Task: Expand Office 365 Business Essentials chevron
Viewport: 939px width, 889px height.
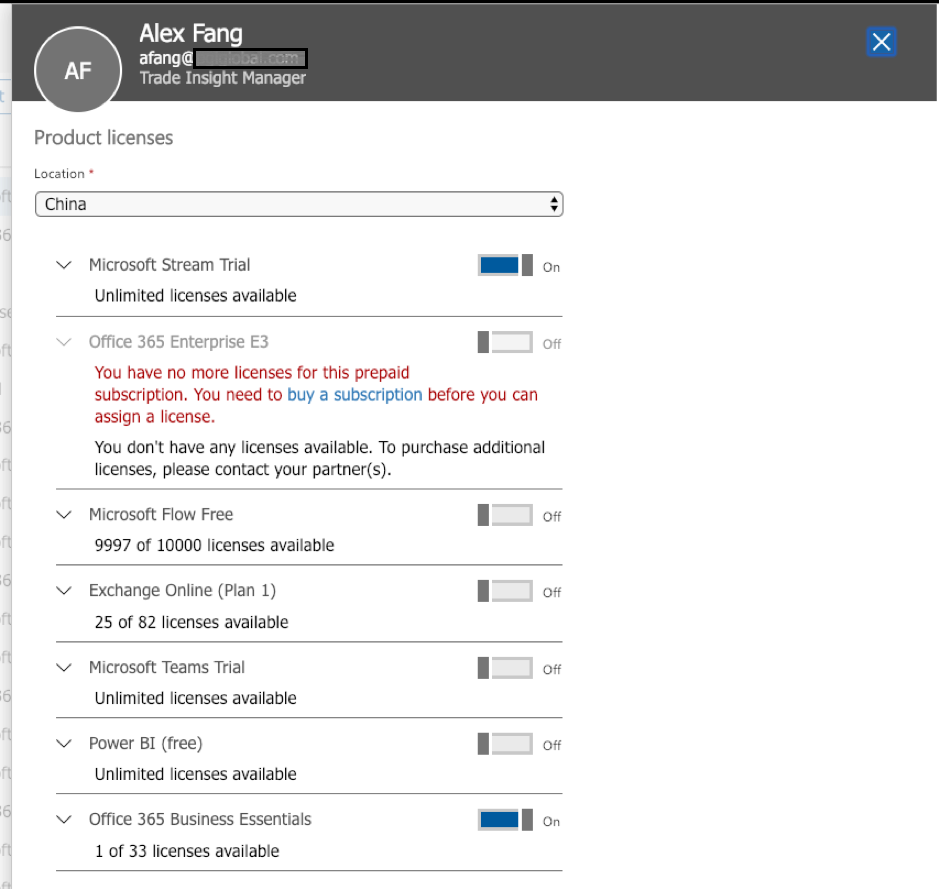Action: (x=64, y=819)
